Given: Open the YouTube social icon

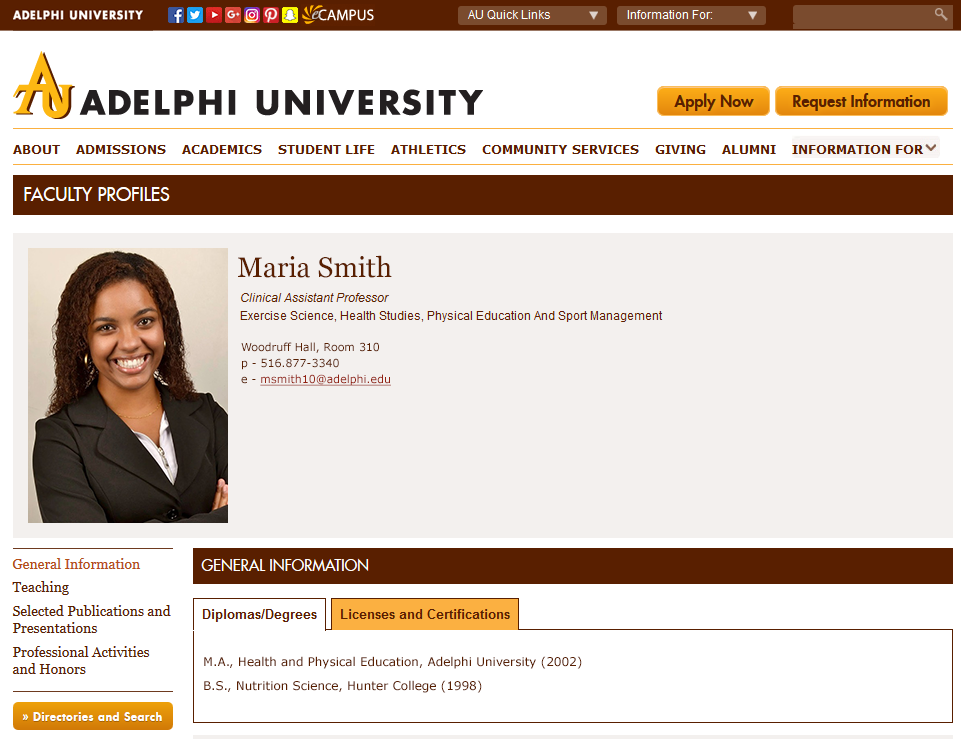Looking at the screenshot, I should 214,15.
